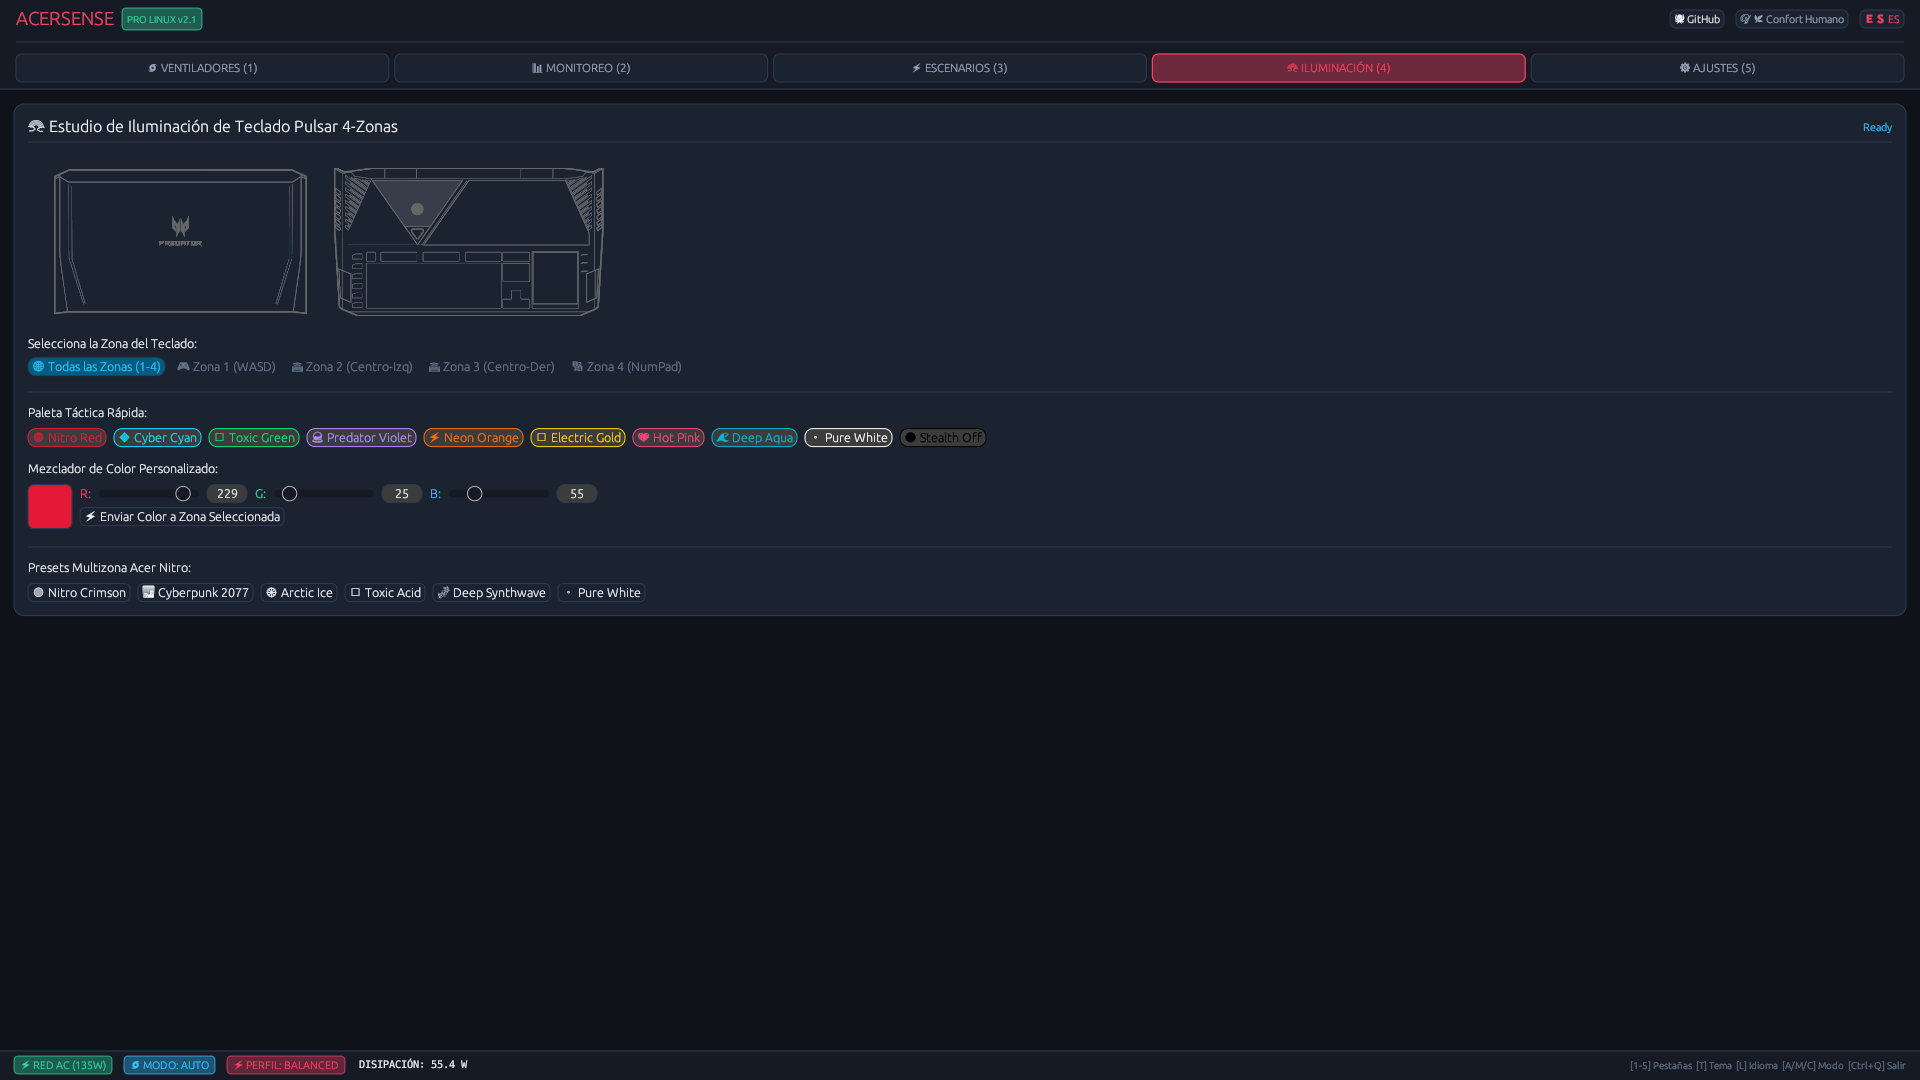Screen dimensions: 1920x1080
Task: Select Zona 3 (Centro-Der)
Action: point(492,367)
